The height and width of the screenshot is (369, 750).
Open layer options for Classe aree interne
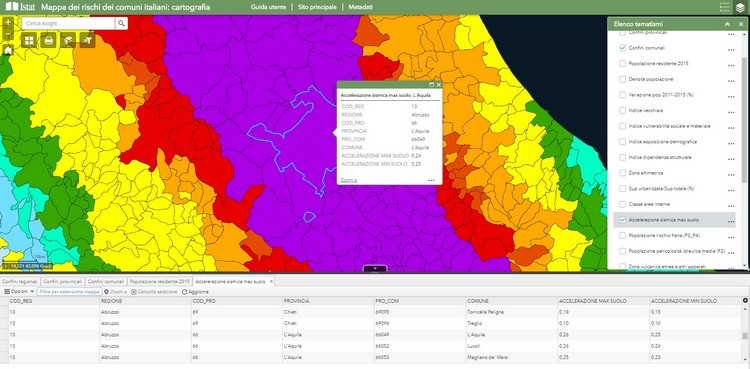(731, 205)
